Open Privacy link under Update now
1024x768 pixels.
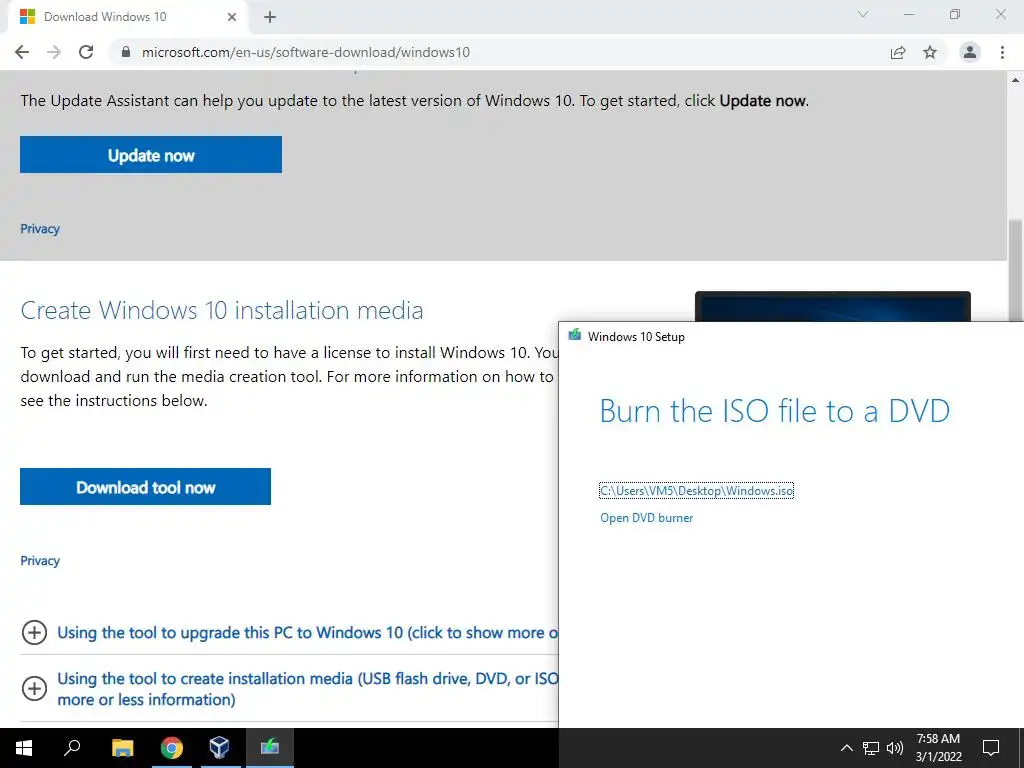40,229
